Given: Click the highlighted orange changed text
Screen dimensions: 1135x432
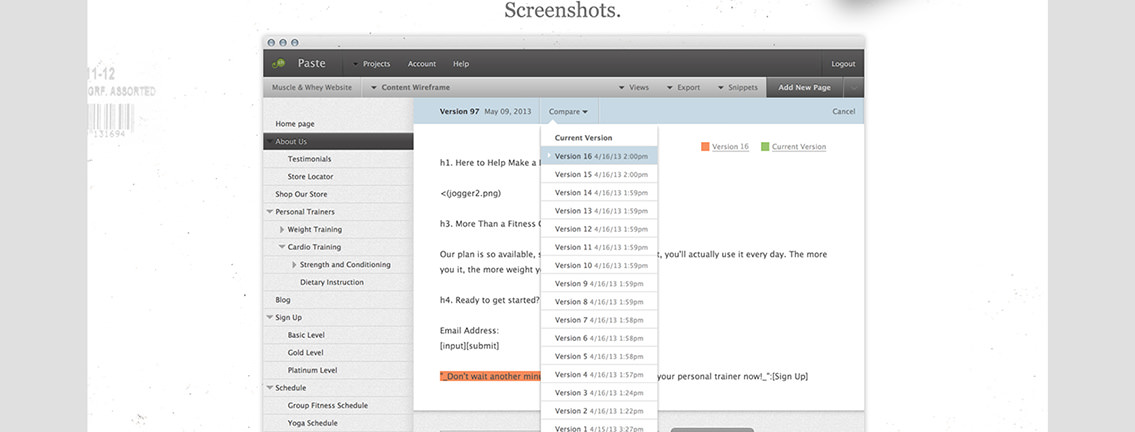Looking at the screenshot, I should point(490,376).
